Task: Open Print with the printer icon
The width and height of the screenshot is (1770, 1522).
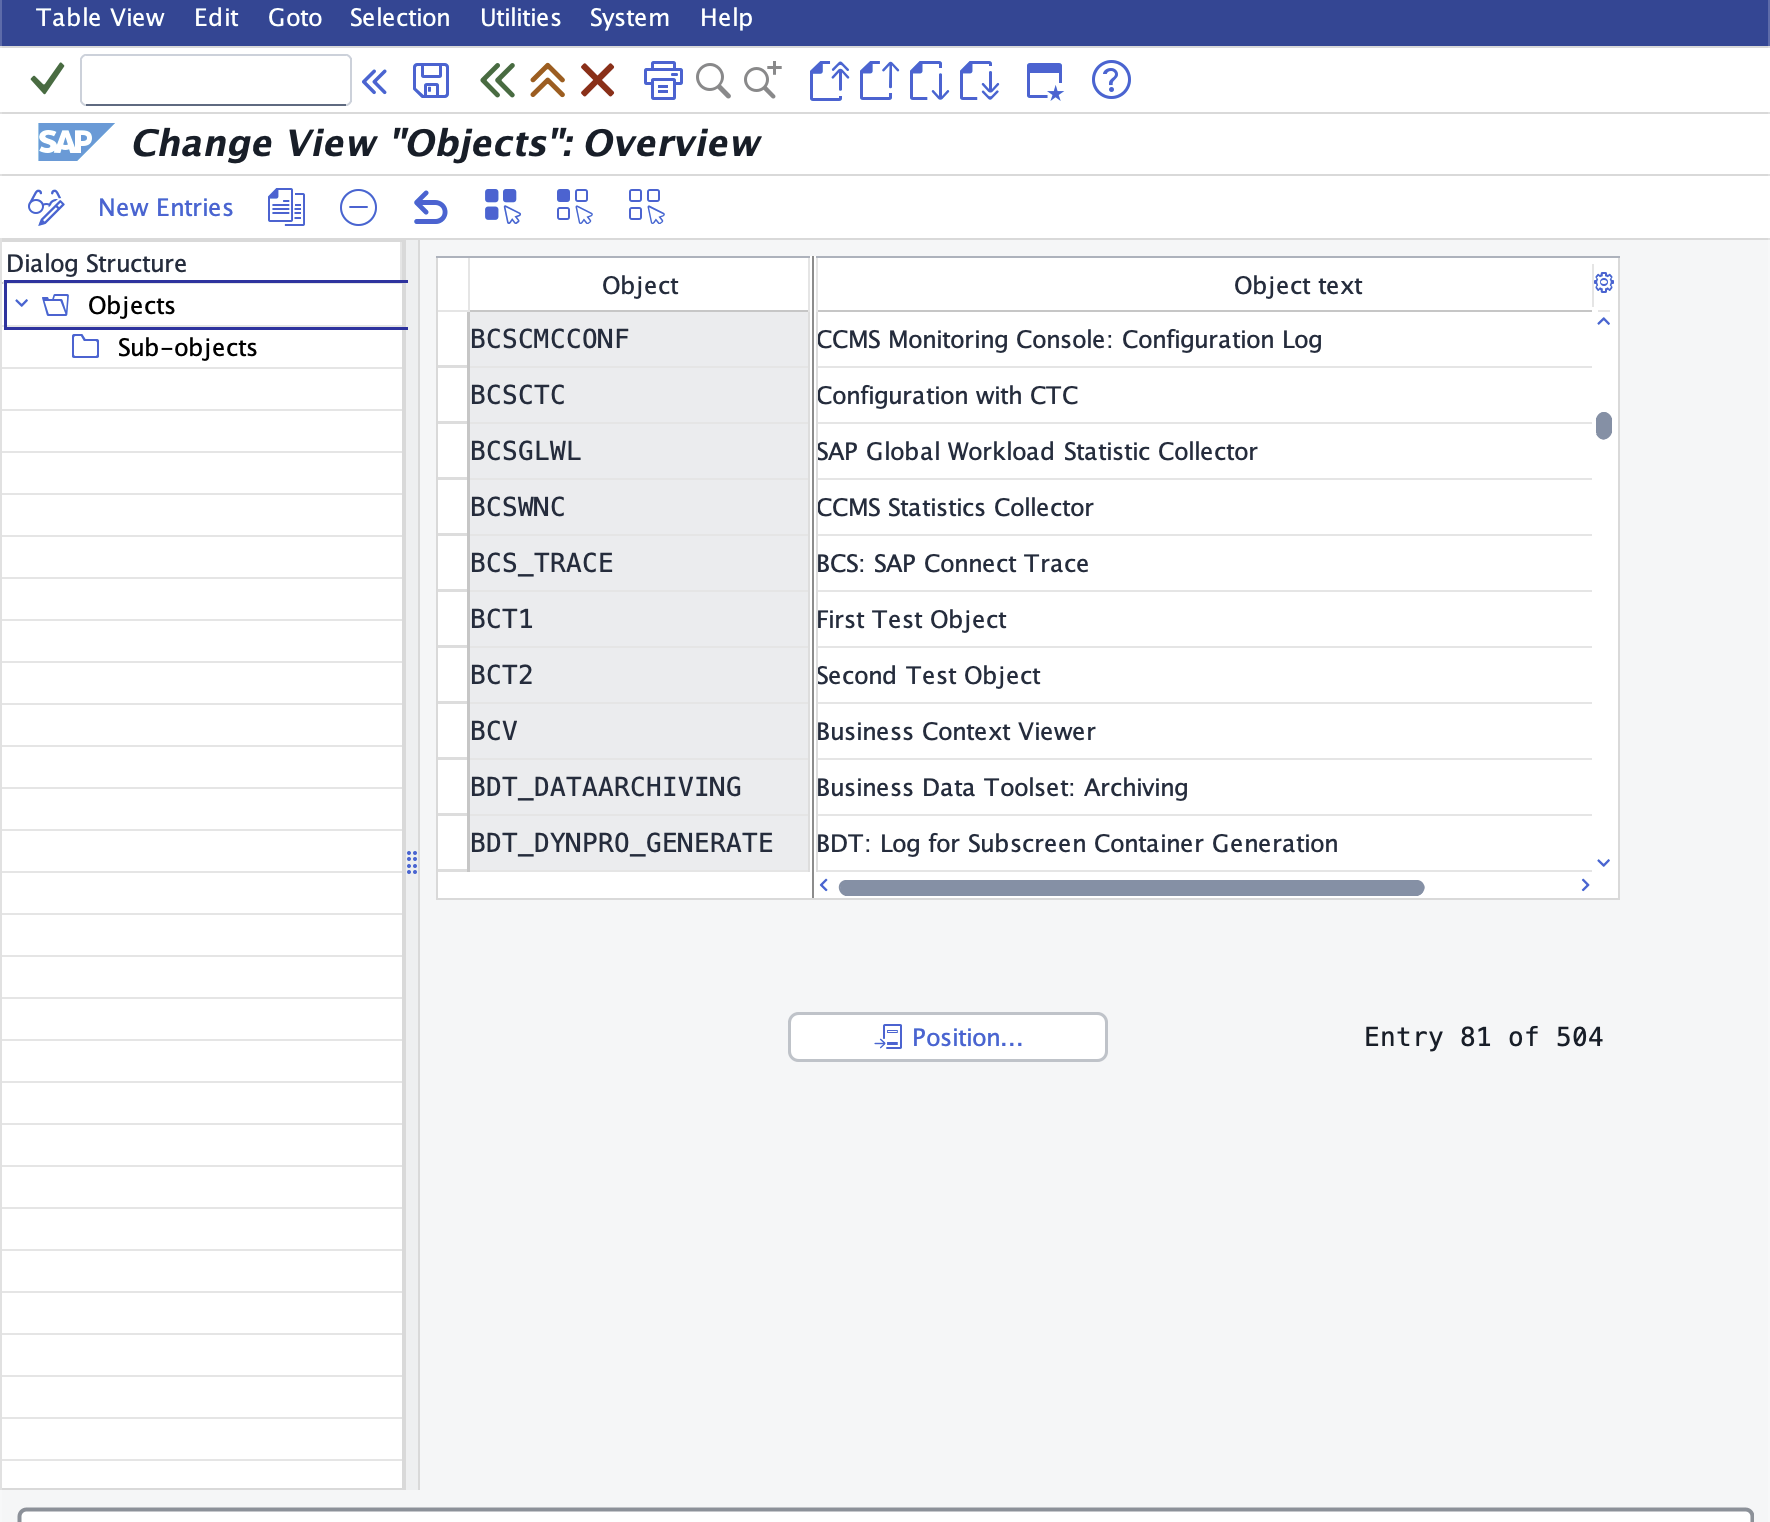Action: click(x=662, y=80)
